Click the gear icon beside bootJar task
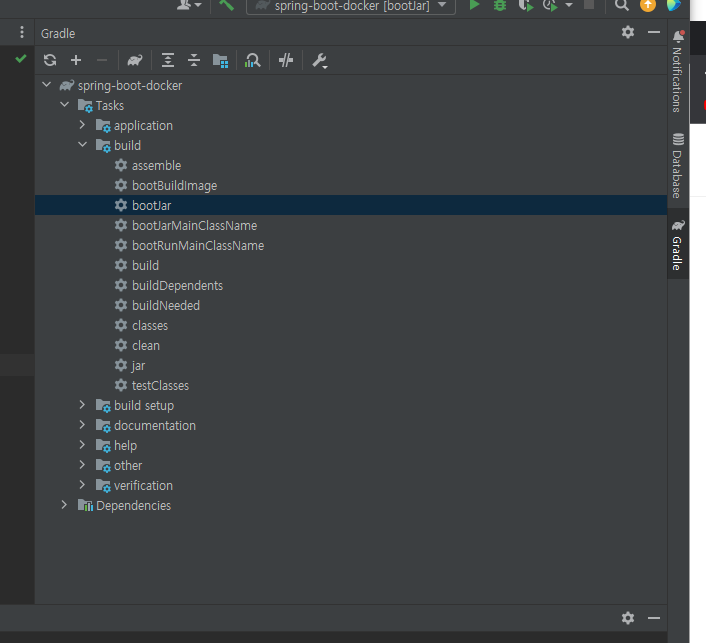 [121, 205]
